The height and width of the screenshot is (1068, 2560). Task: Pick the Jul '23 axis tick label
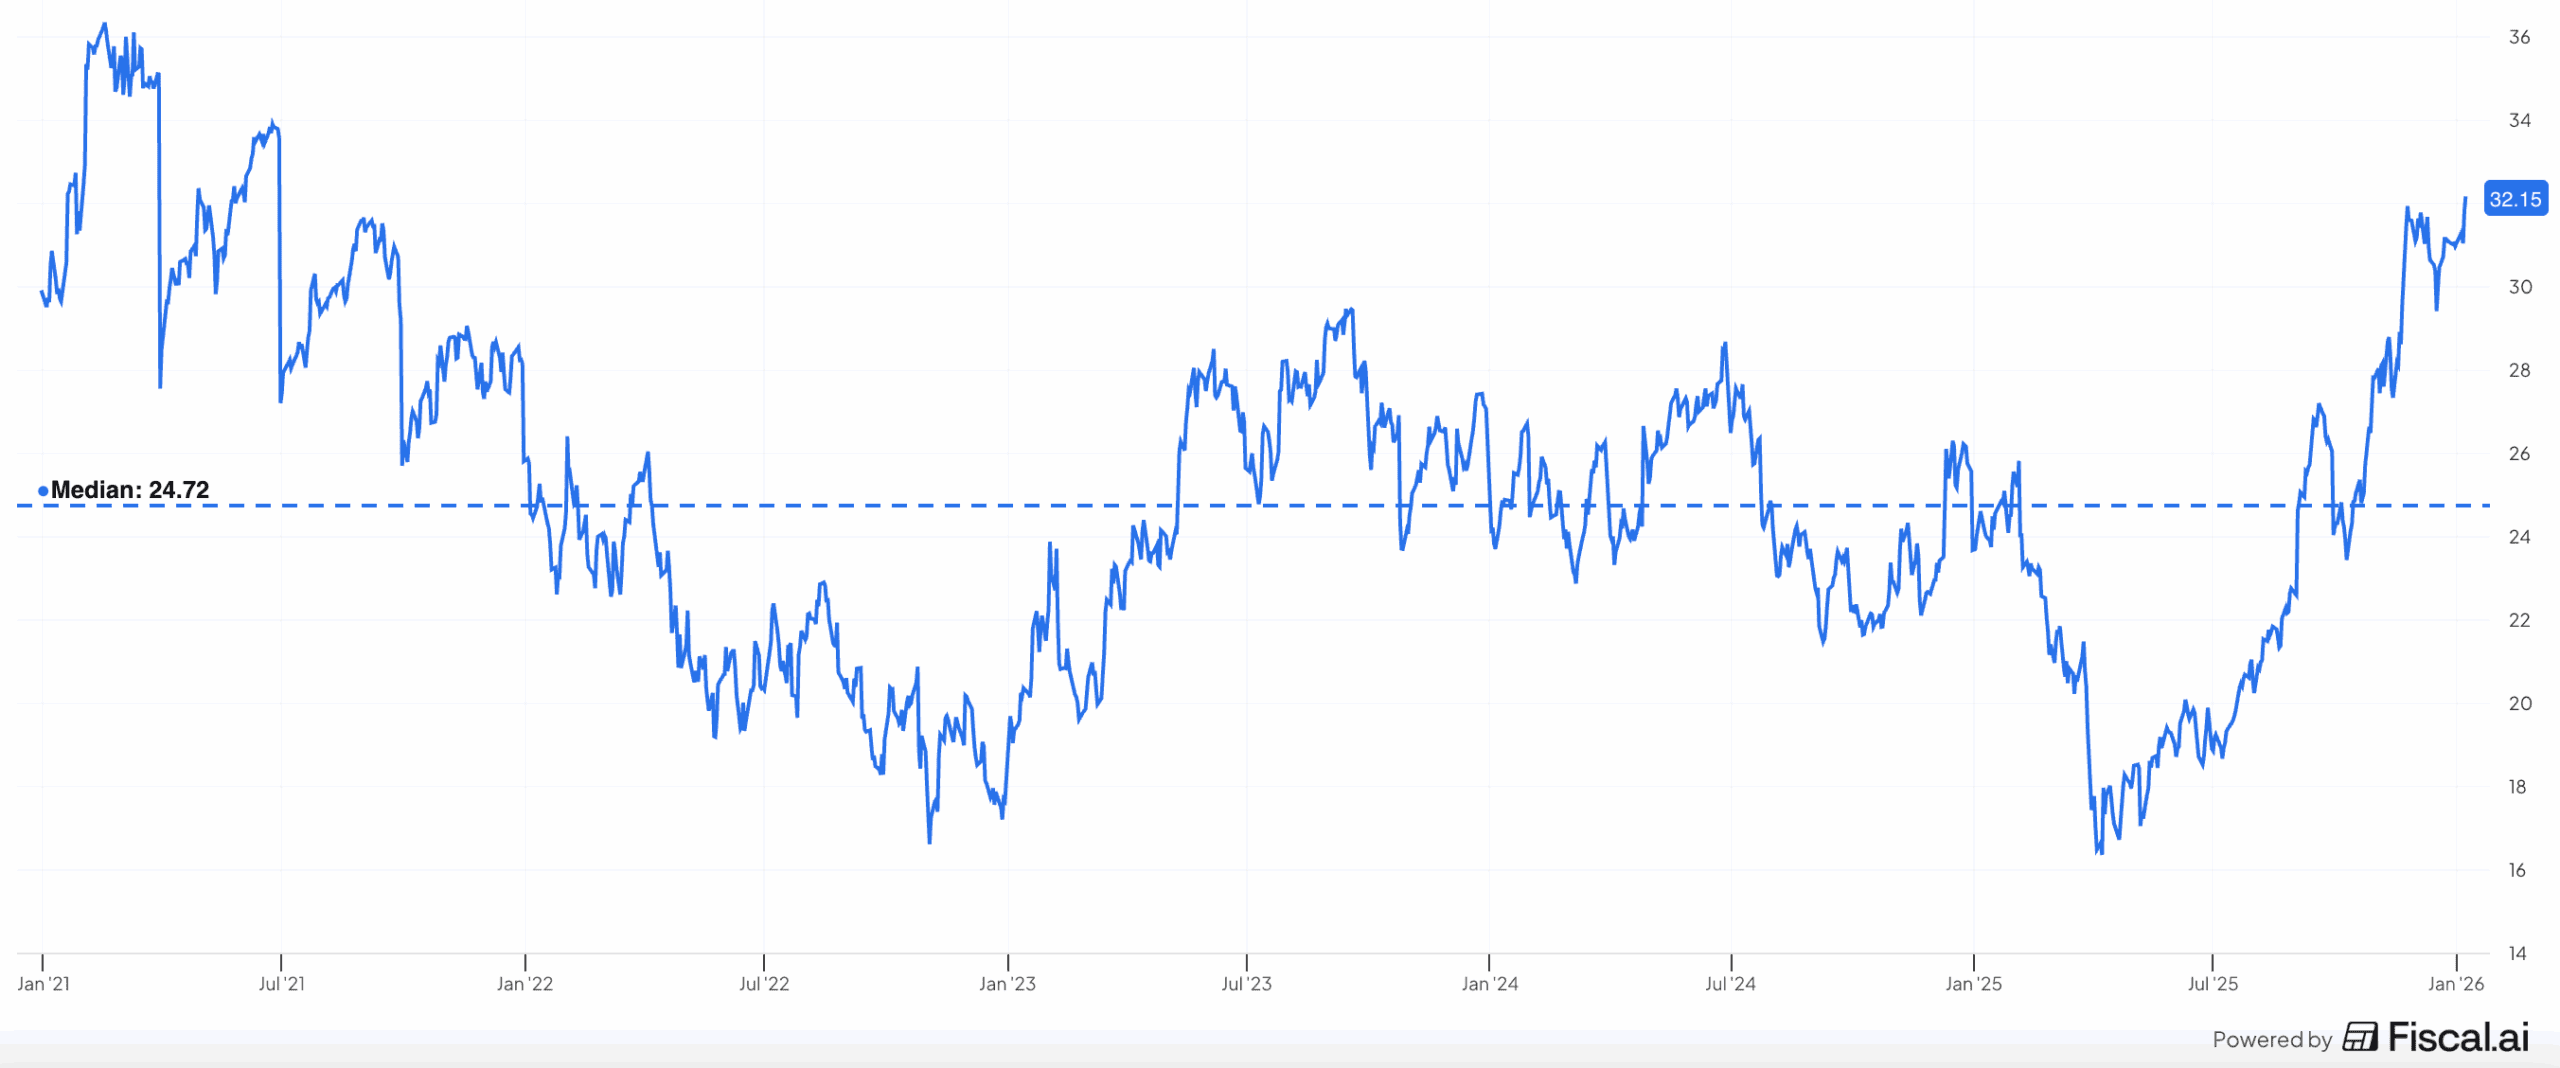coord(1246,984)
